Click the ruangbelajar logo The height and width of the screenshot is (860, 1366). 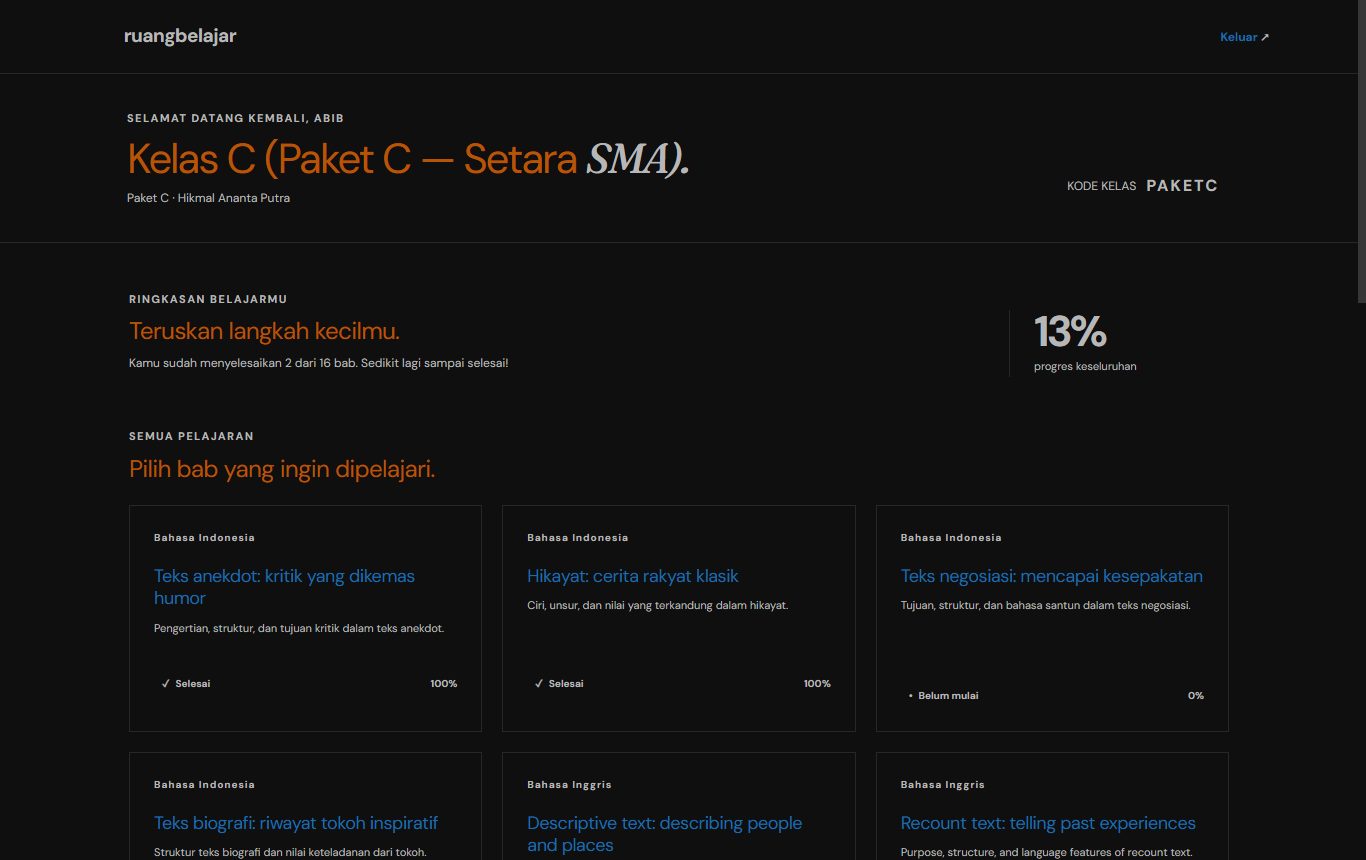pyautogui.click(x=180, y=37)
